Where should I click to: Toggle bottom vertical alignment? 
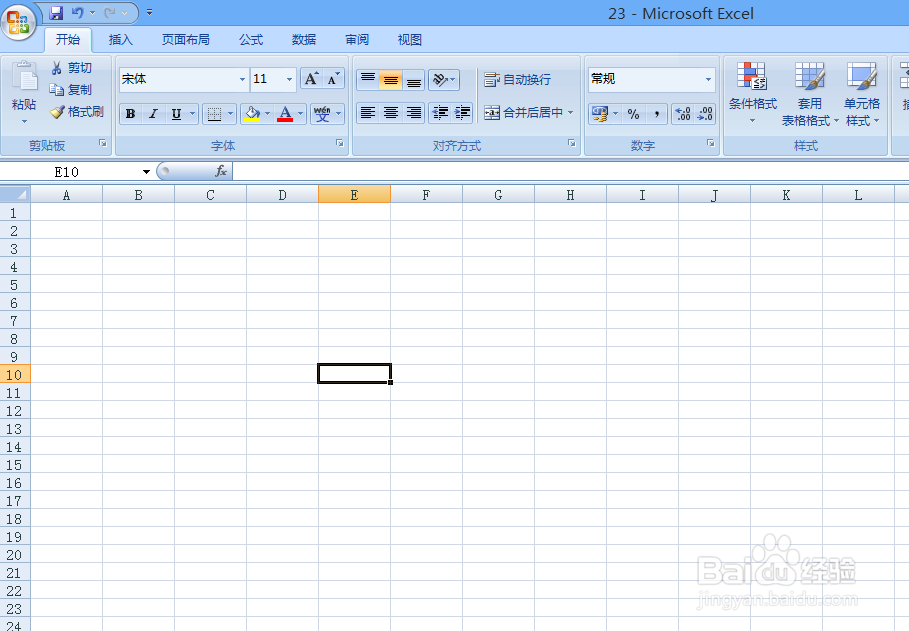point(413,79)
